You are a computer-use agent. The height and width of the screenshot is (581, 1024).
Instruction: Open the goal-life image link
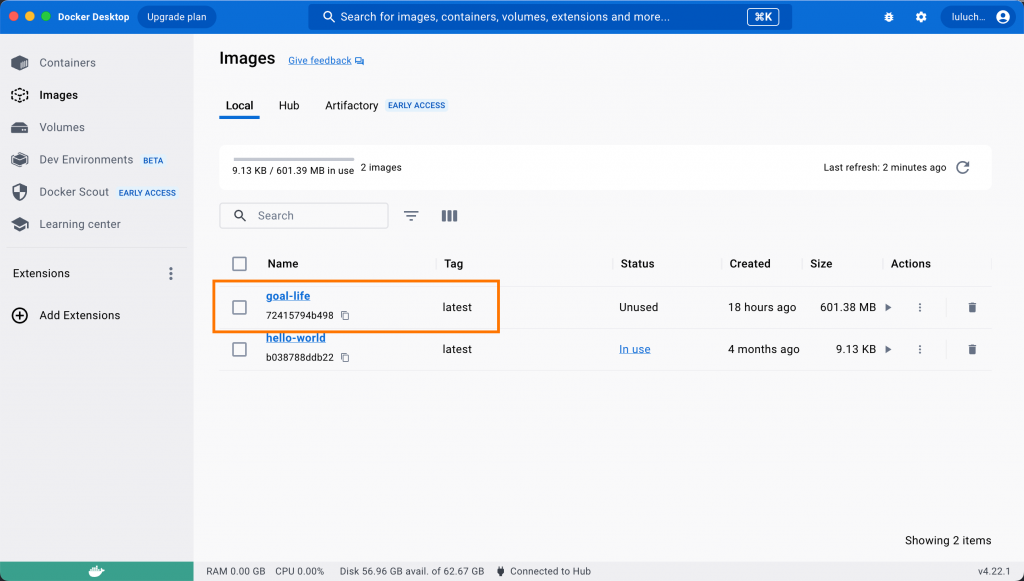(x=288, y=296)
